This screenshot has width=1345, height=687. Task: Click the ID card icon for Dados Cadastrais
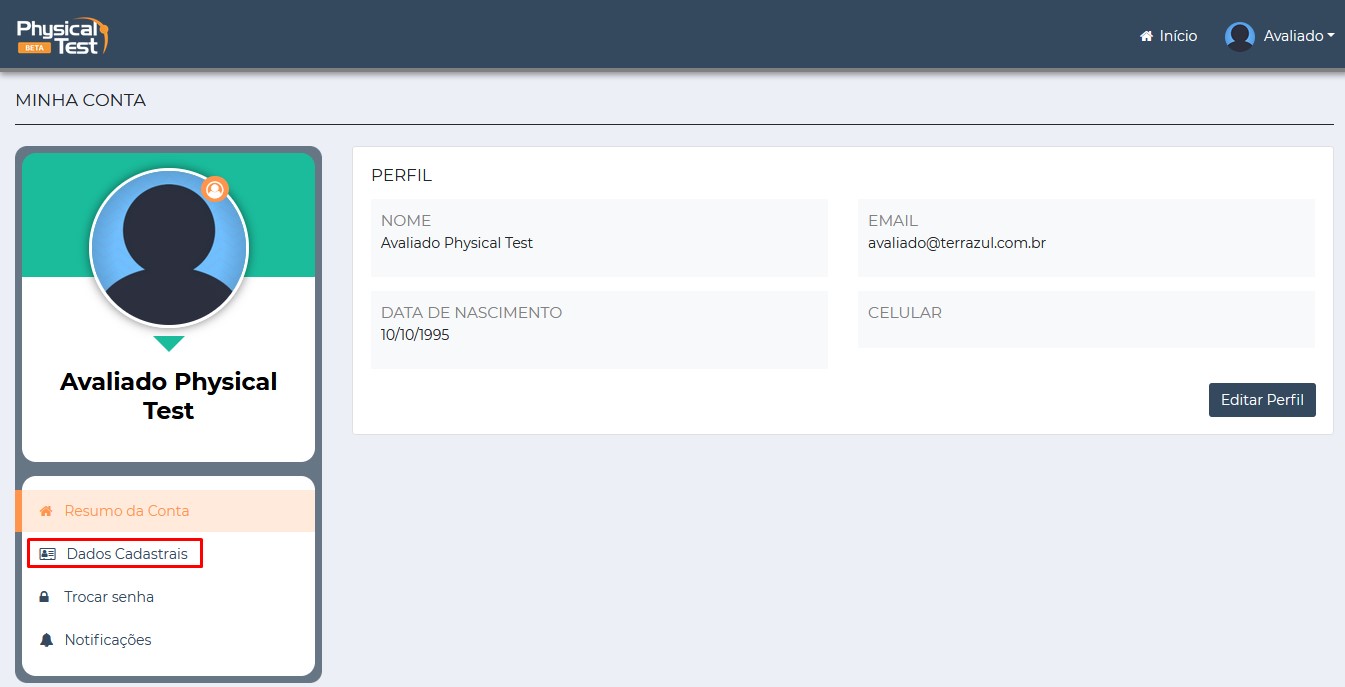pos(47,554)
